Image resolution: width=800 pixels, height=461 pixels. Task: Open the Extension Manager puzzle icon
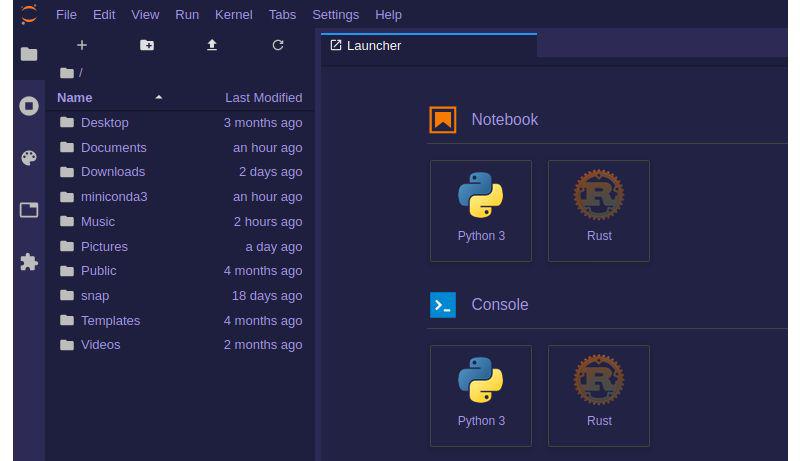(29, 262)
